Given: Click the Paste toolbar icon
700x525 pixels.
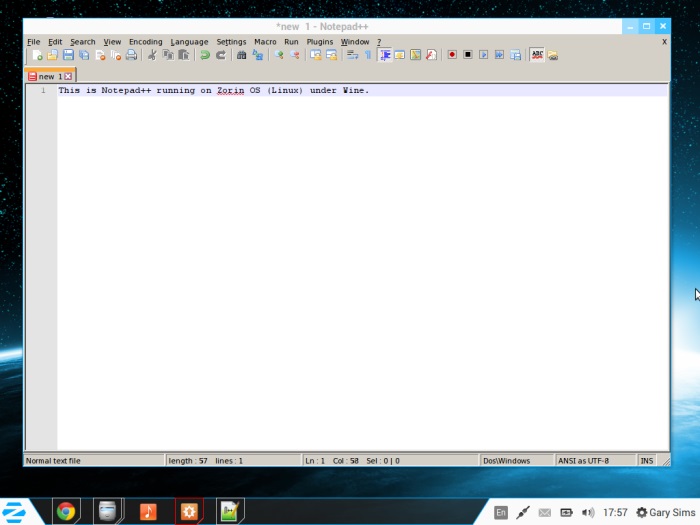Looking at the screenshot, I should tap(183, 55).
